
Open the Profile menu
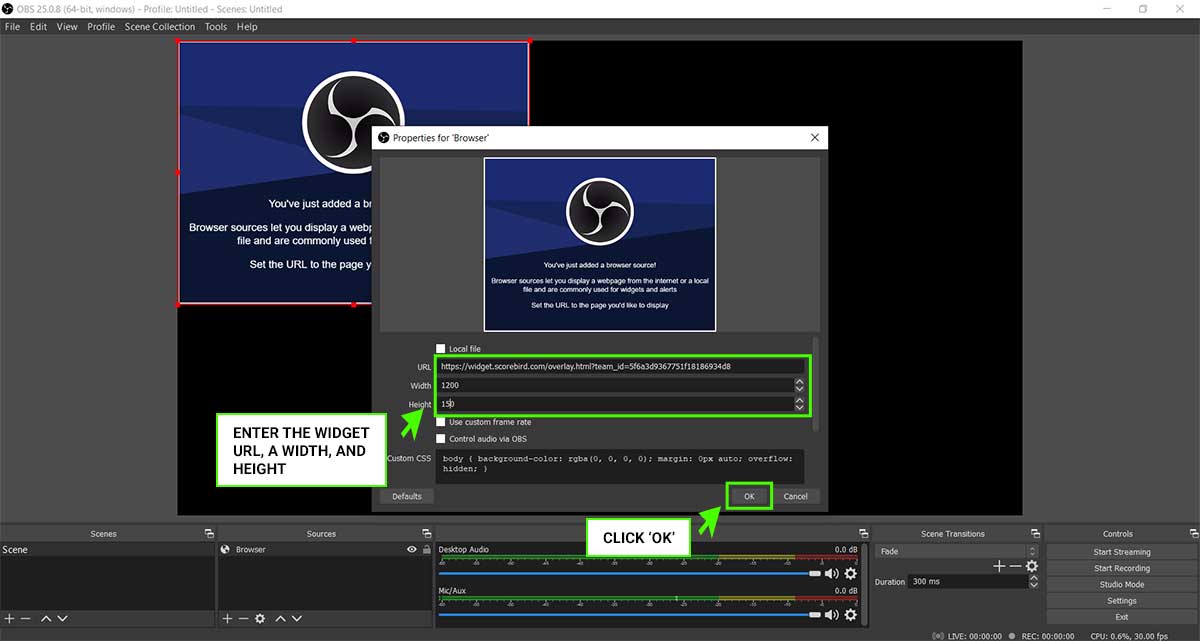point(101,27)
